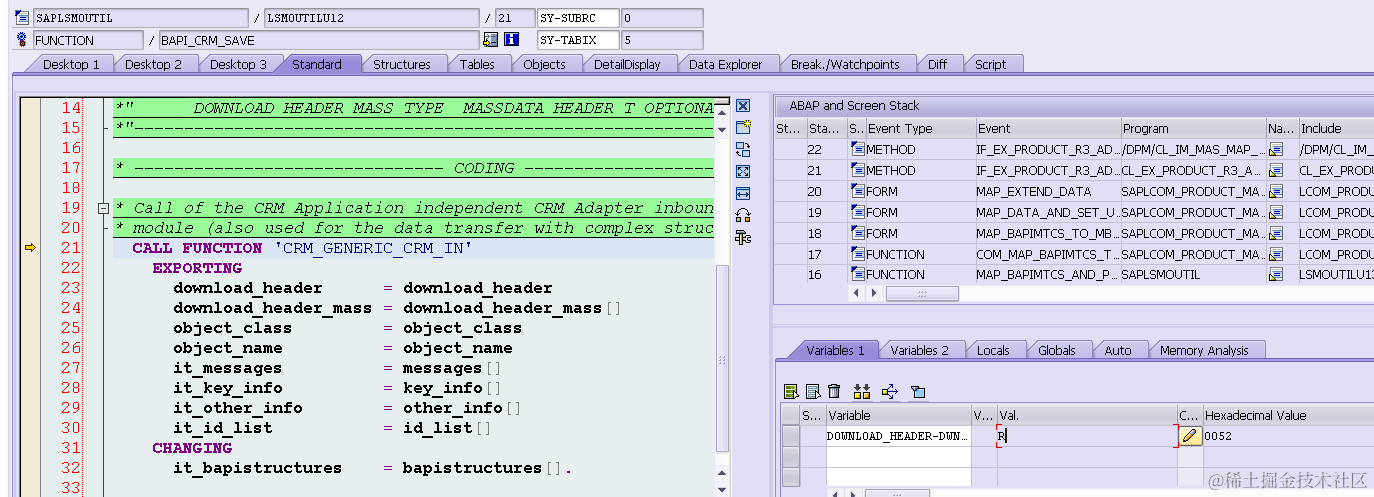Switch to the Desktop 1 tab
The height and width of the screenshot is (497, 1374).
coord(70,64)
